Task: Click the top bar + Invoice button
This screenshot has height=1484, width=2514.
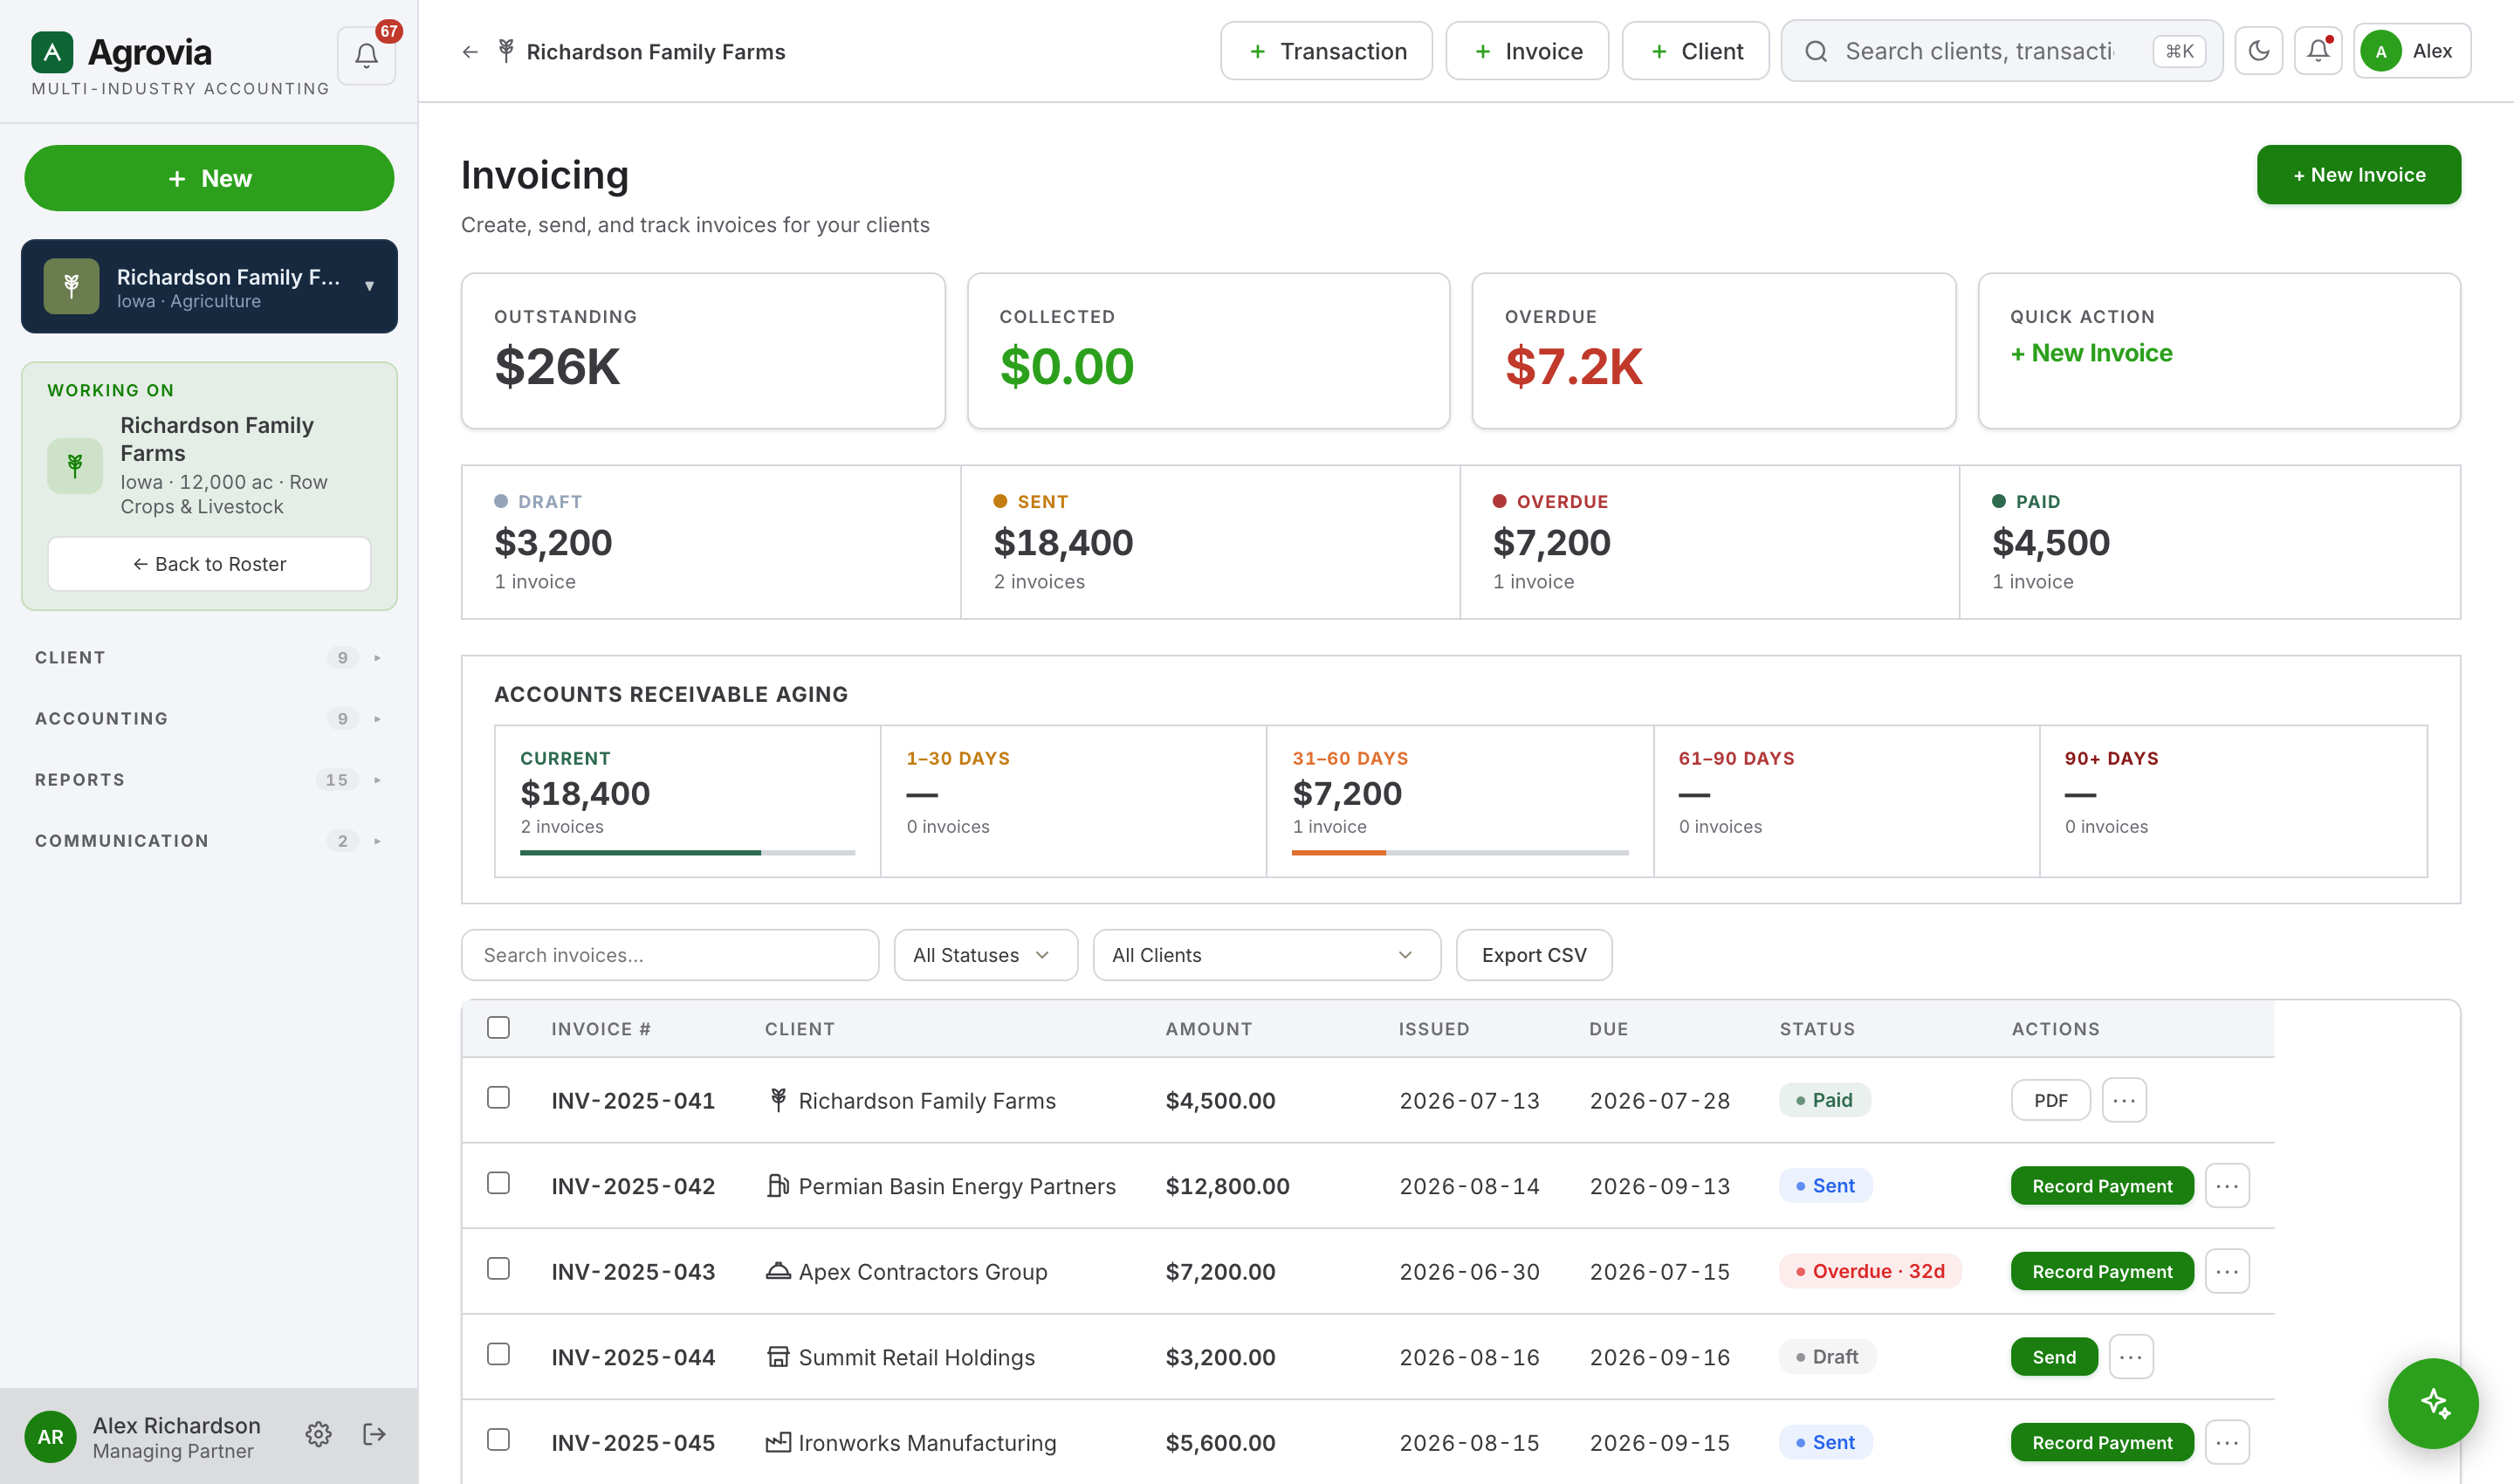Action: click(x=1527, y=51)
